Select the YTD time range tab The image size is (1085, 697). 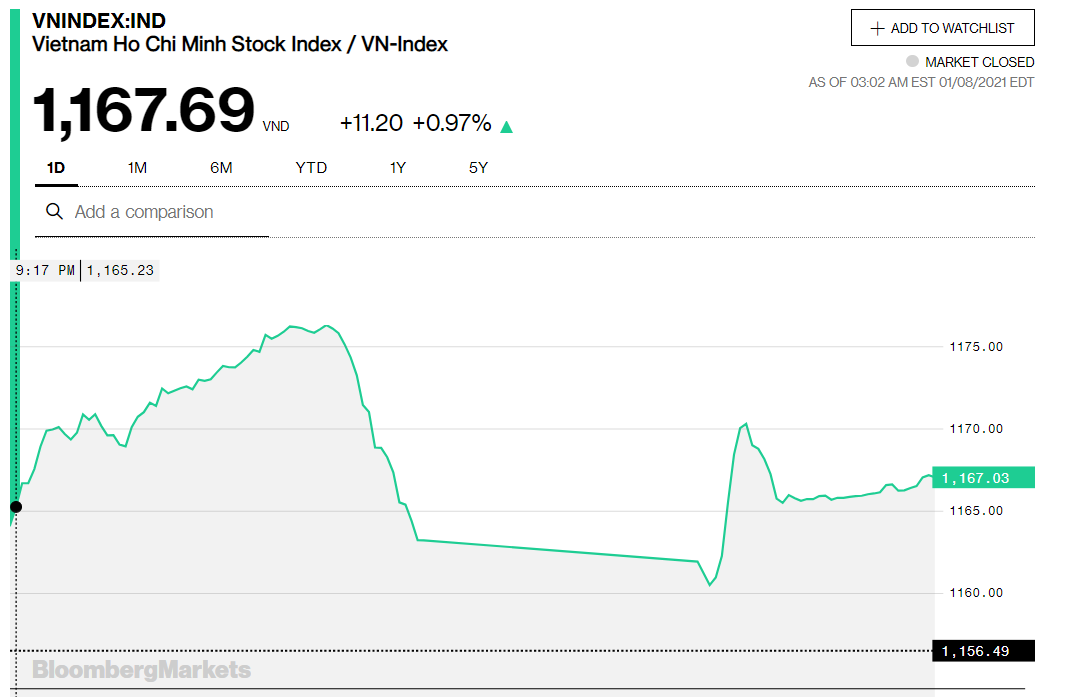(311, 168)
